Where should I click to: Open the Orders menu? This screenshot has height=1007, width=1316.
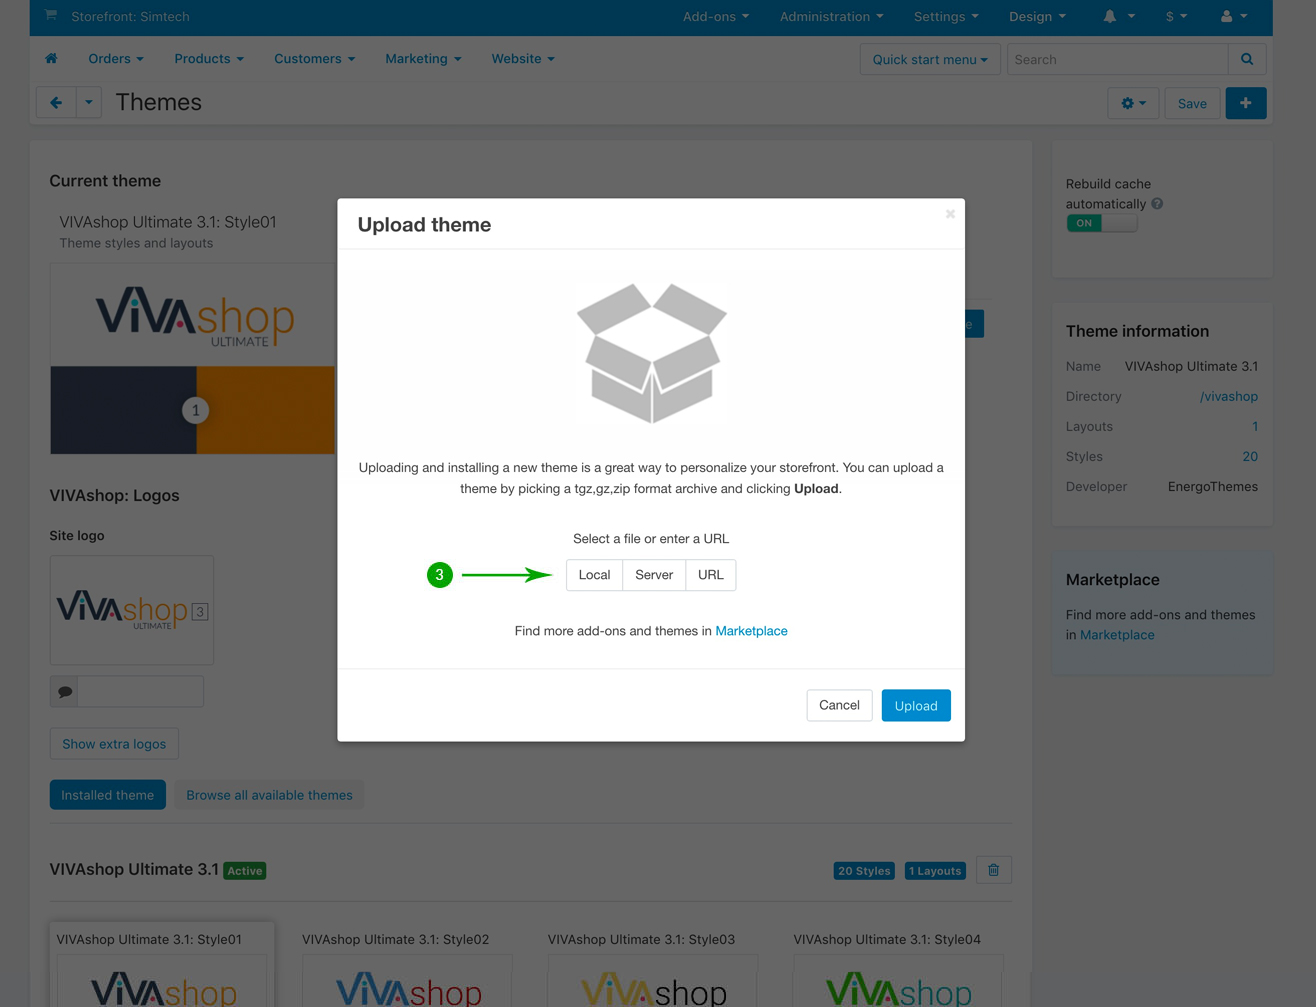(x=116, y=59)
